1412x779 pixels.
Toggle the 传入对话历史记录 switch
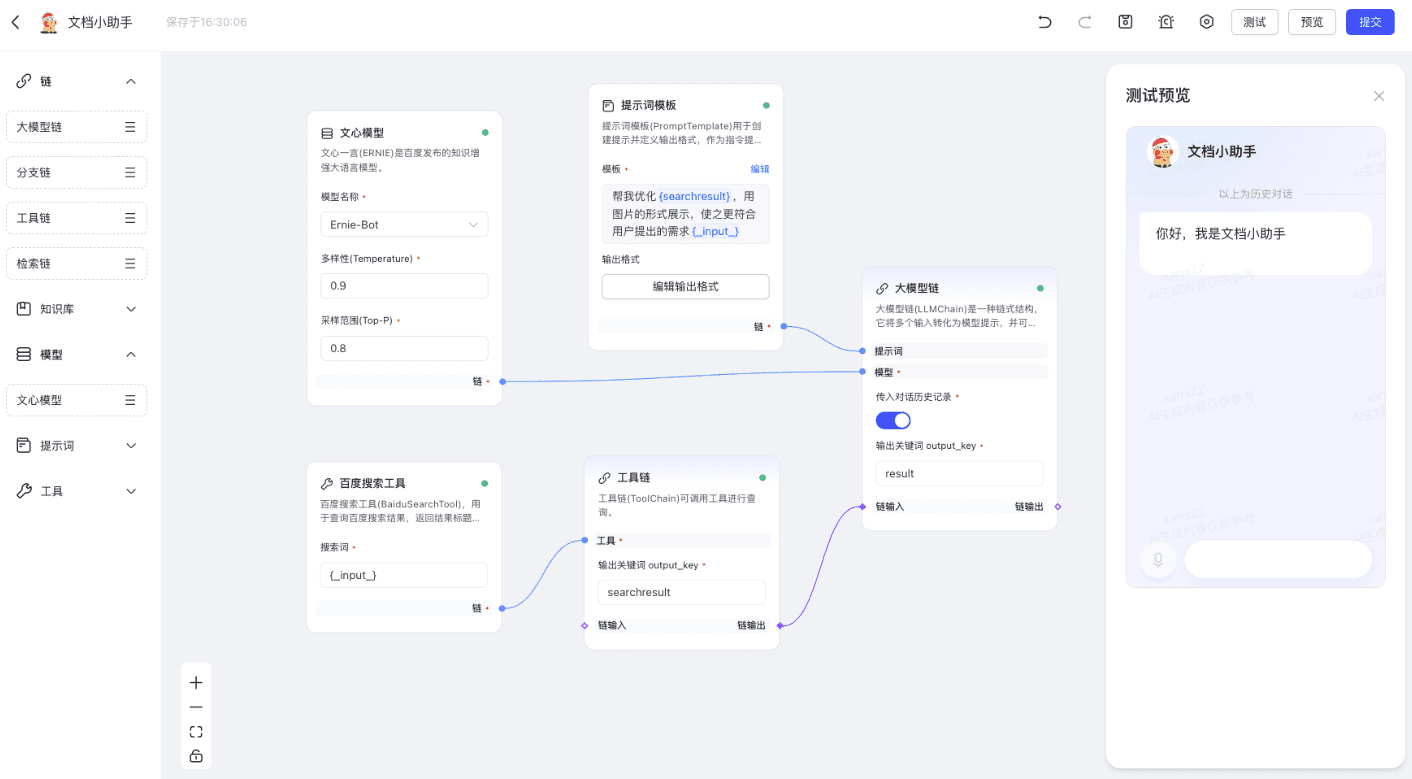point(893,420)
